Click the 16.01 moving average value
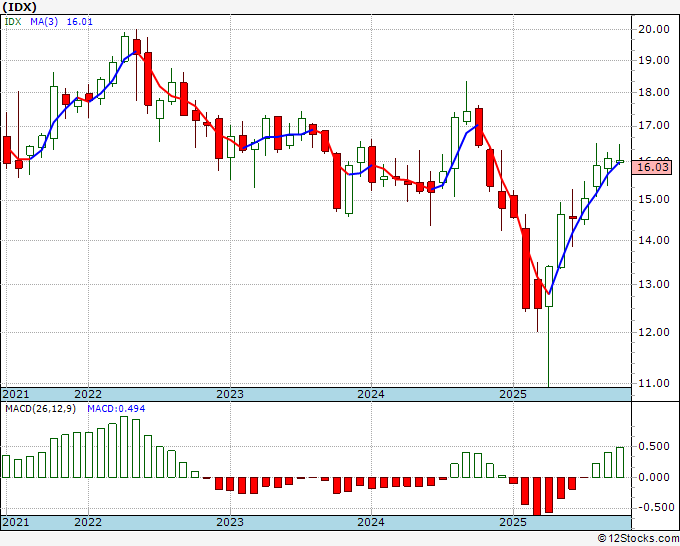The height and width of the screenshot is (546, 680). (x=79, y=21)
